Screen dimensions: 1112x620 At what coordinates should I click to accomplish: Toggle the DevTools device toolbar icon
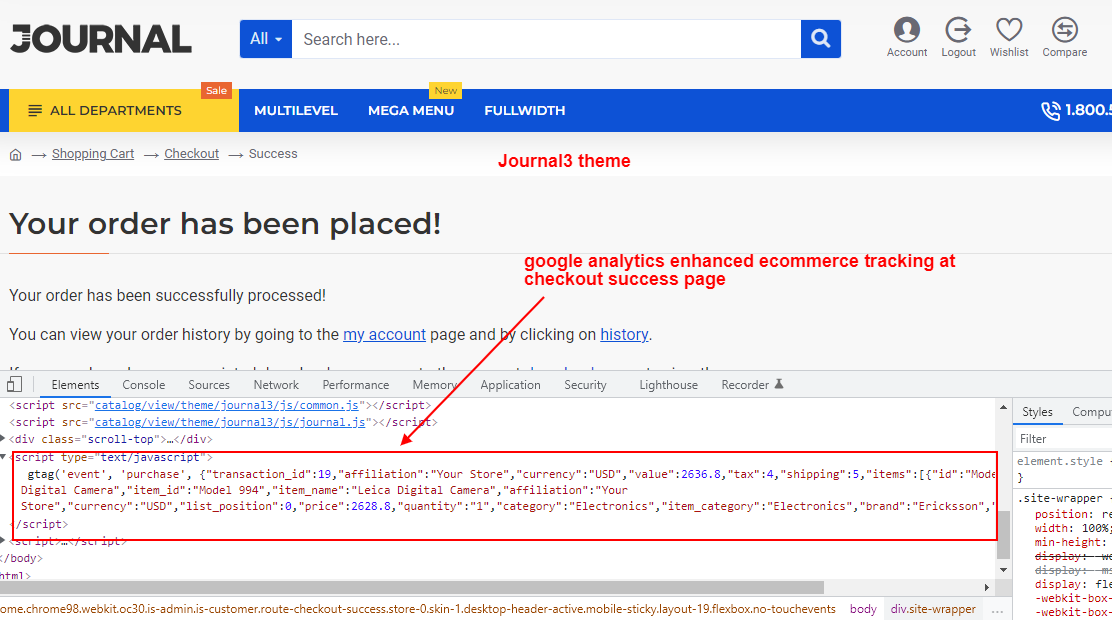click(14, 384)
